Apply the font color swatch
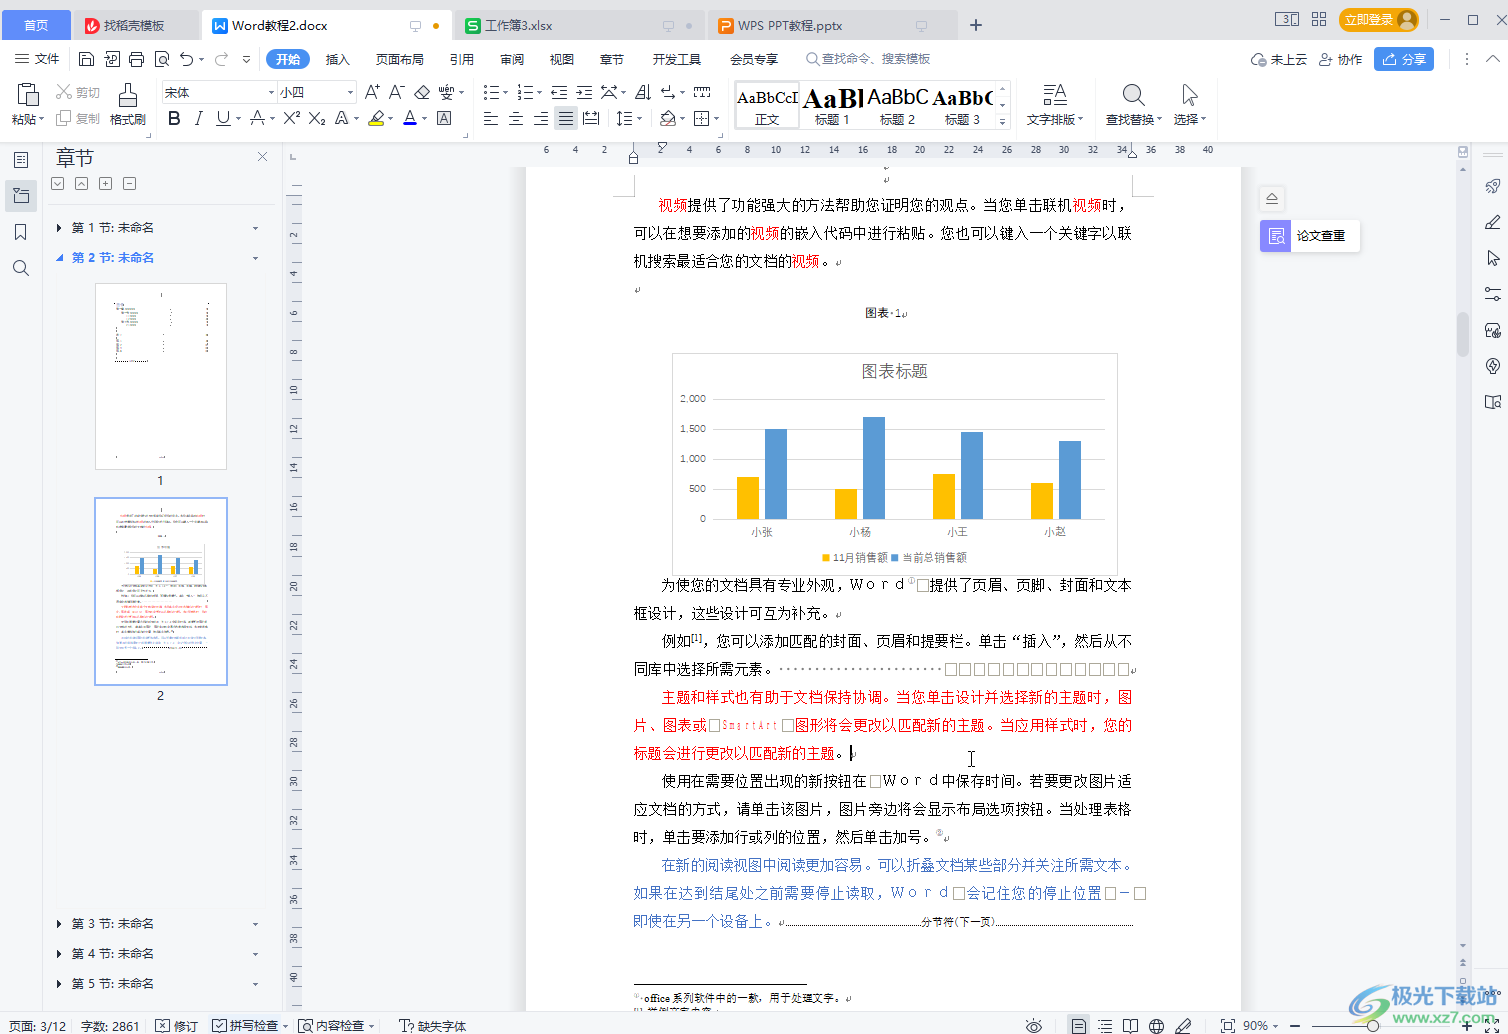 tap(409, 119)
